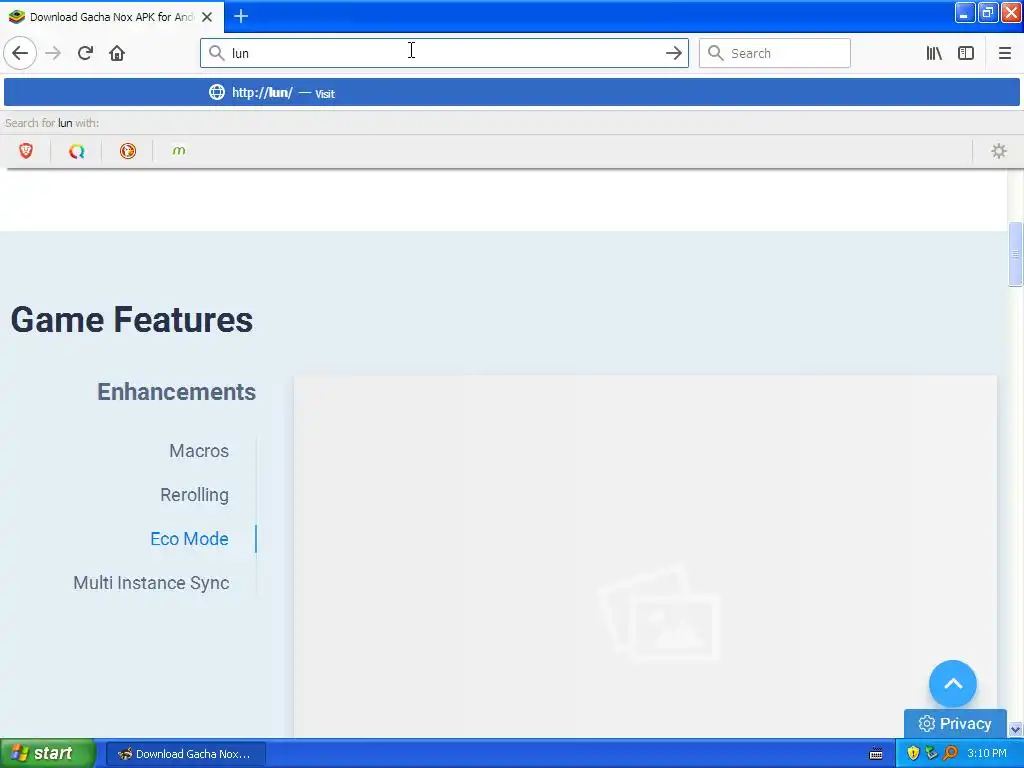Click the security shield tray icon
1024x768 pixels.
913,753
